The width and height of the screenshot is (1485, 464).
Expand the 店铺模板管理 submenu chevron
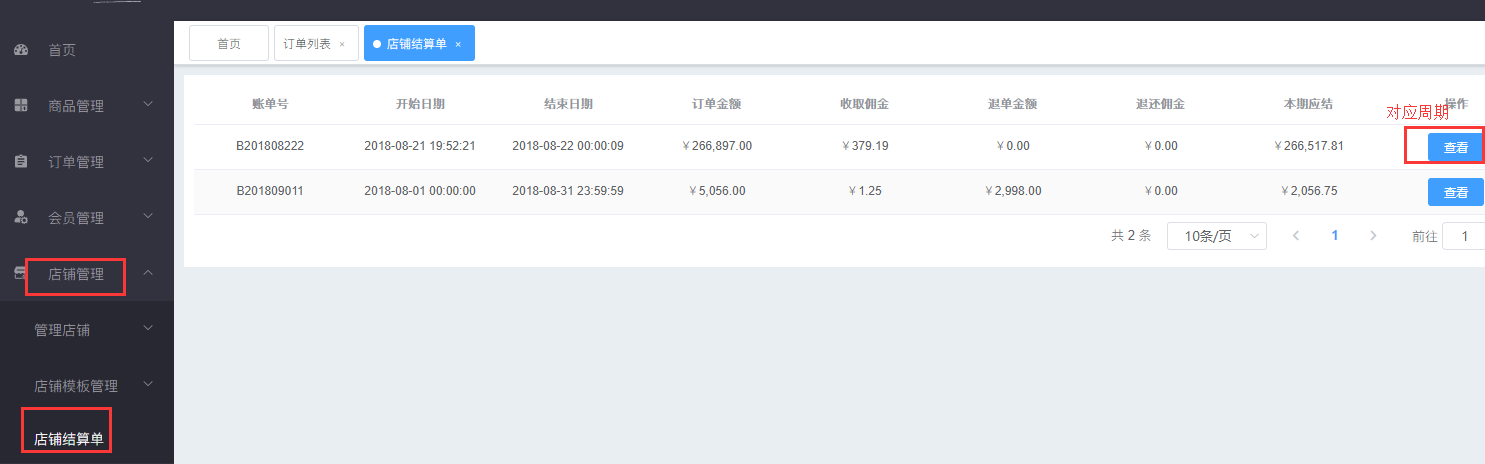click(148, 384)
